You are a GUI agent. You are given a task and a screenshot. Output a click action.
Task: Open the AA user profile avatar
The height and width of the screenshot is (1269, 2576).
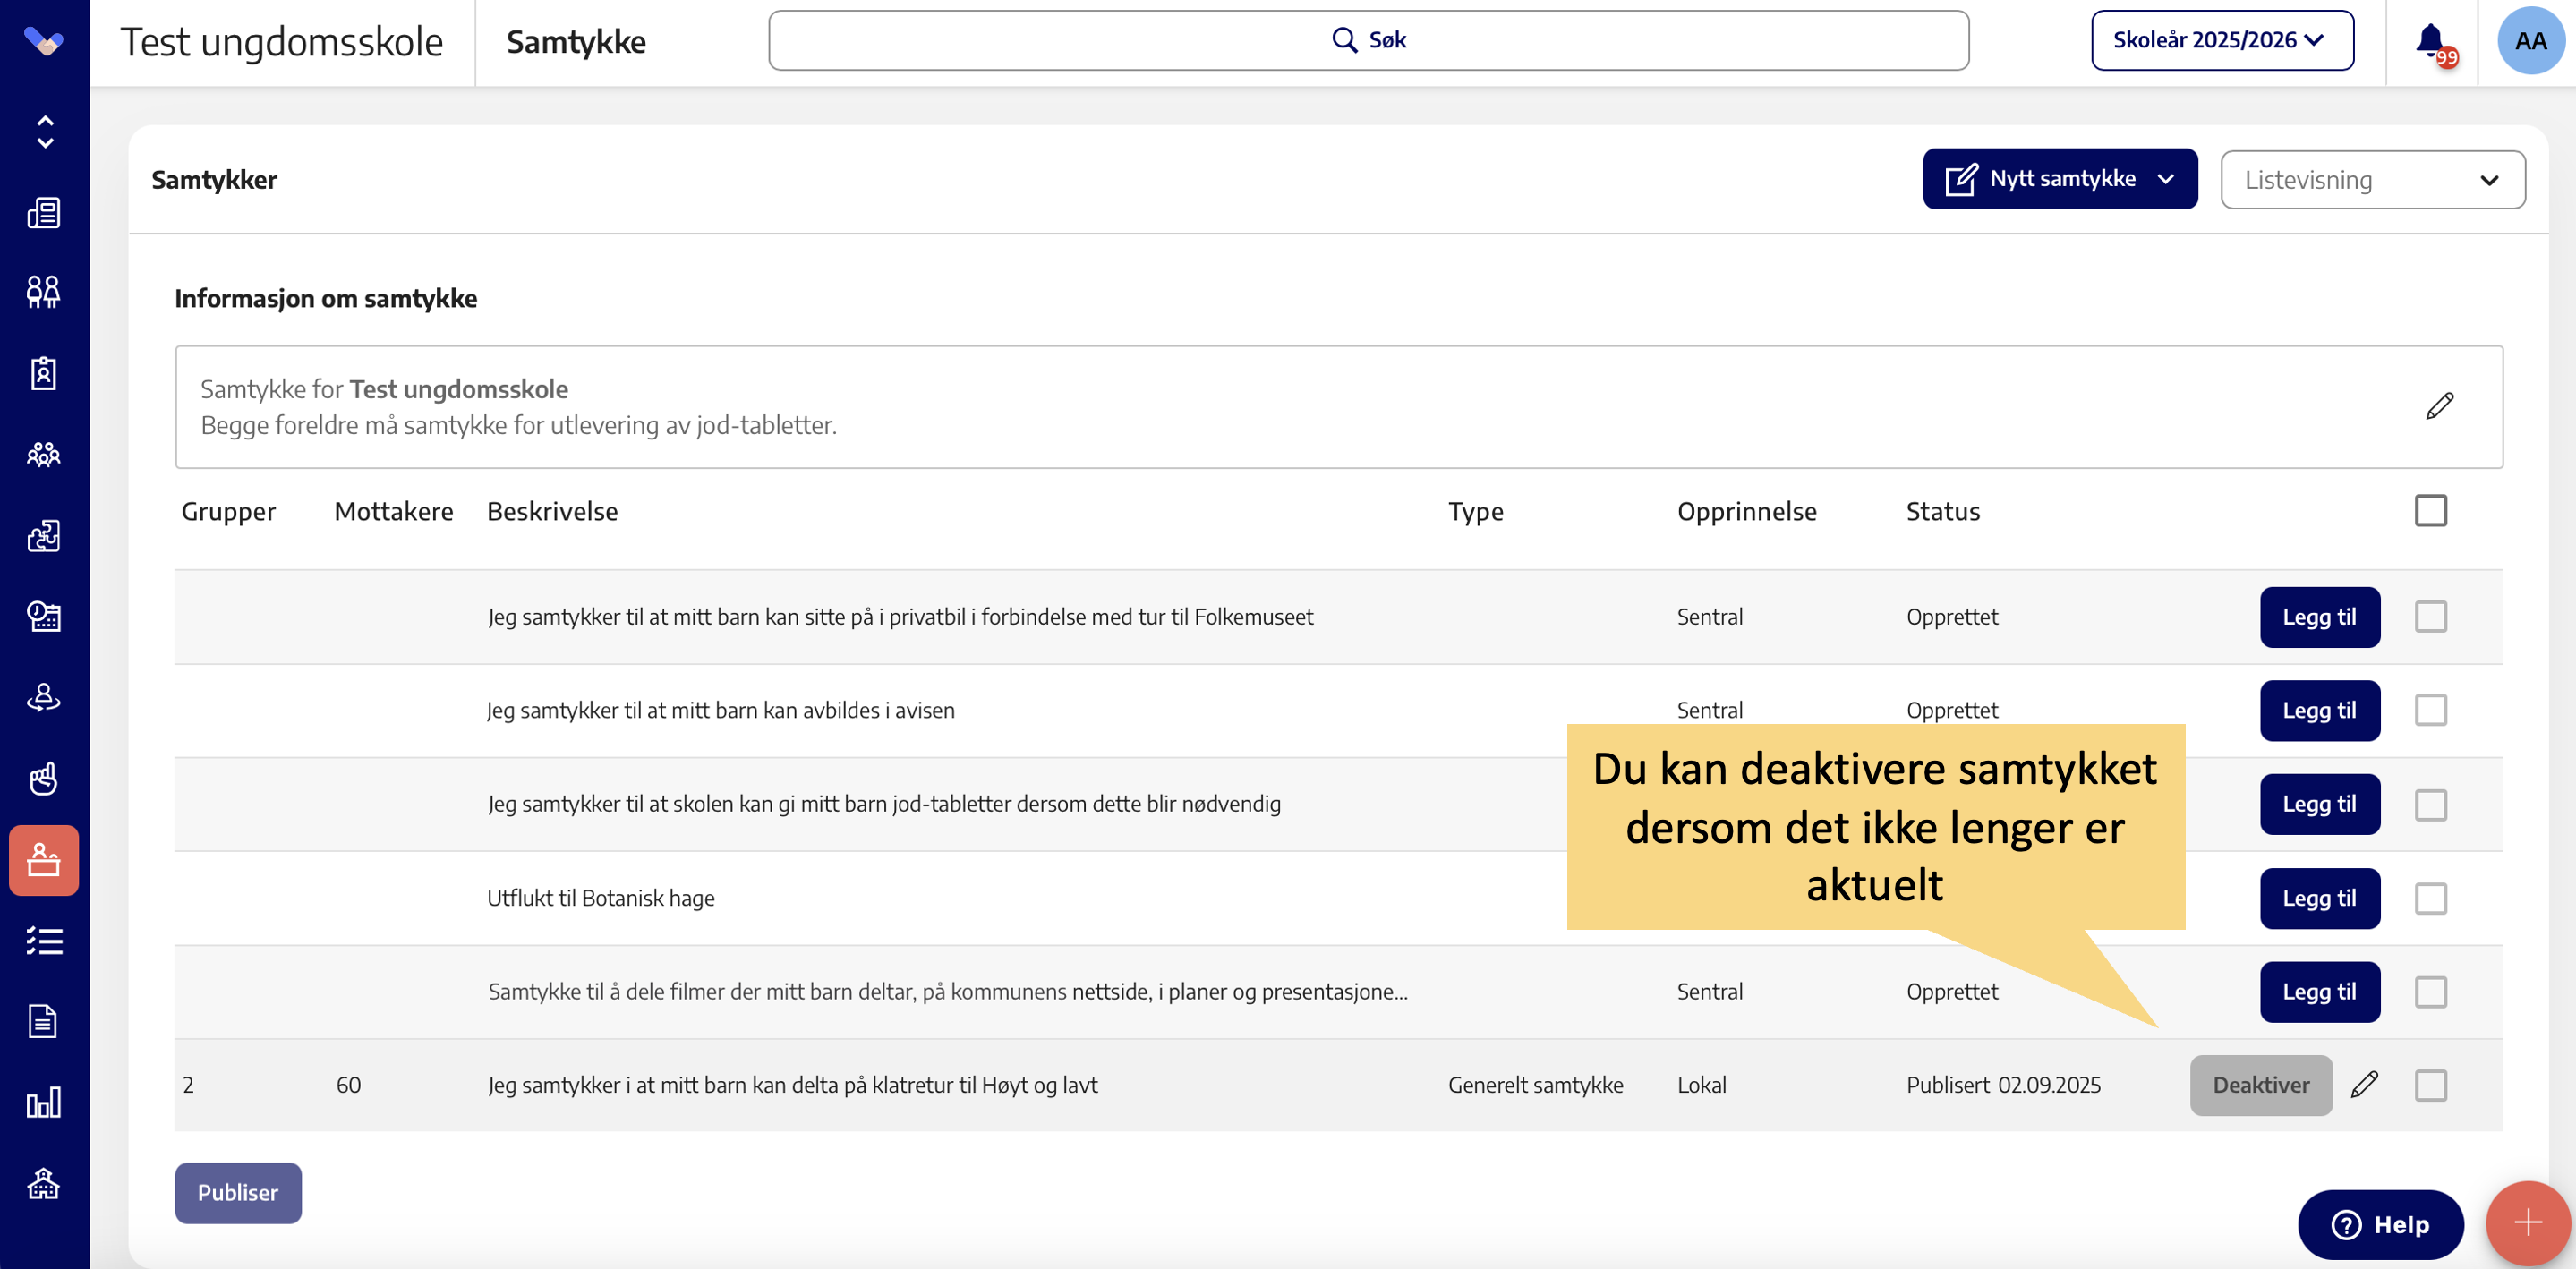click(x=2531, y=41)
